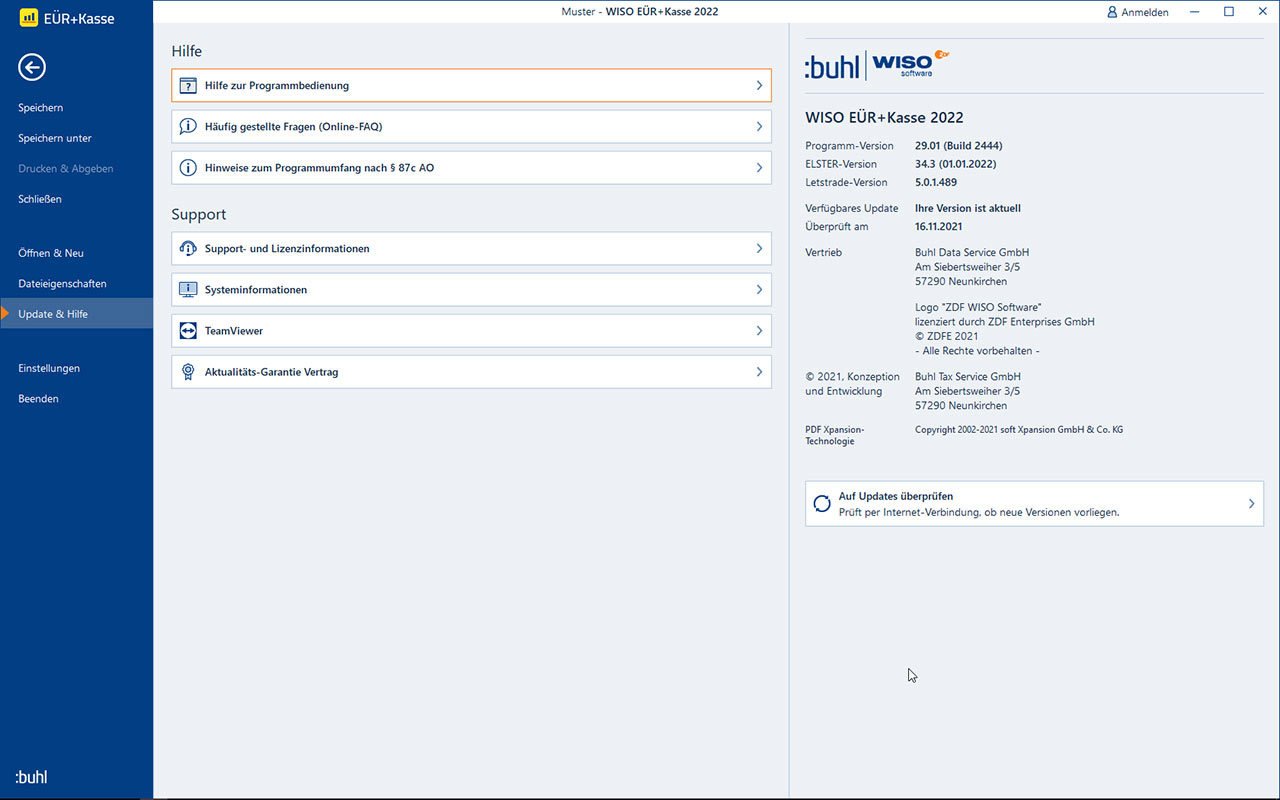Expand Häufig gestellte Fragen chevron
The width and height of the screenshot is (1280, 800).
760,127
